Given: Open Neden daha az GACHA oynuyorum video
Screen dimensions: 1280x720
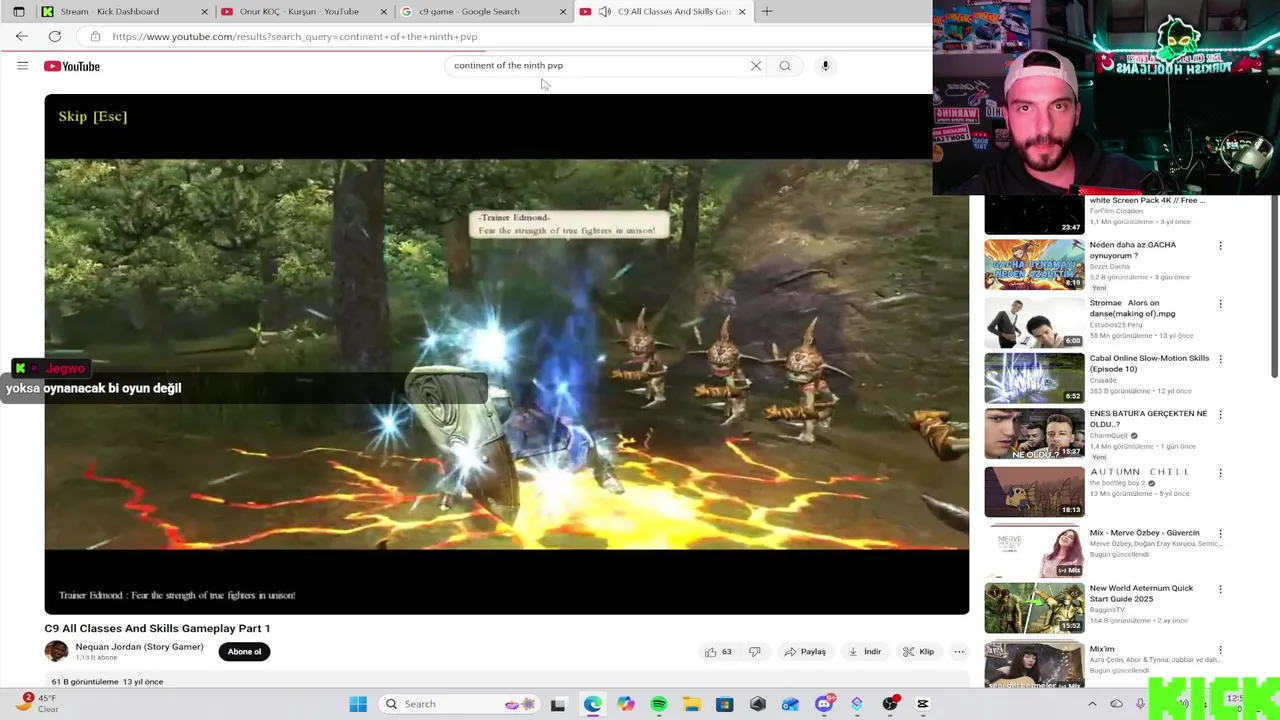Looking at the screenshot, I should pyautogui.click(x=1034, y=265).
